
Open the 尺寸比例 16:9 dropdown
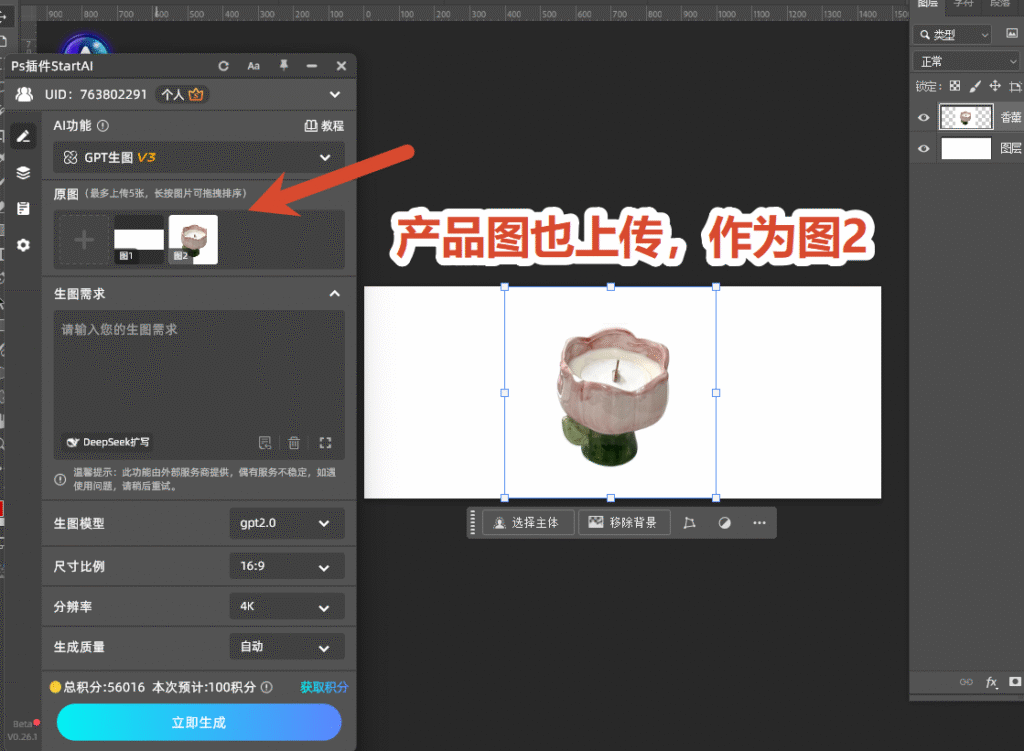287,566
